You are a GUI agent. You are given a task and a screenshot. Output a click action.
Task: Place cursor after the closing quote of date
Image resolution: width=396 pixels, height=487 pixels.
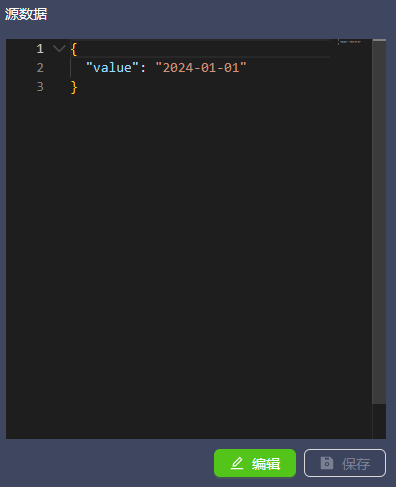click(x=247, y=68)
